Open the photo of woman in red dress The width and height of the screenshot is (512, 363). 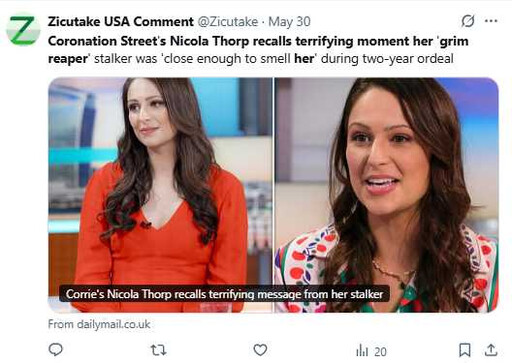(x=160, y=195)
